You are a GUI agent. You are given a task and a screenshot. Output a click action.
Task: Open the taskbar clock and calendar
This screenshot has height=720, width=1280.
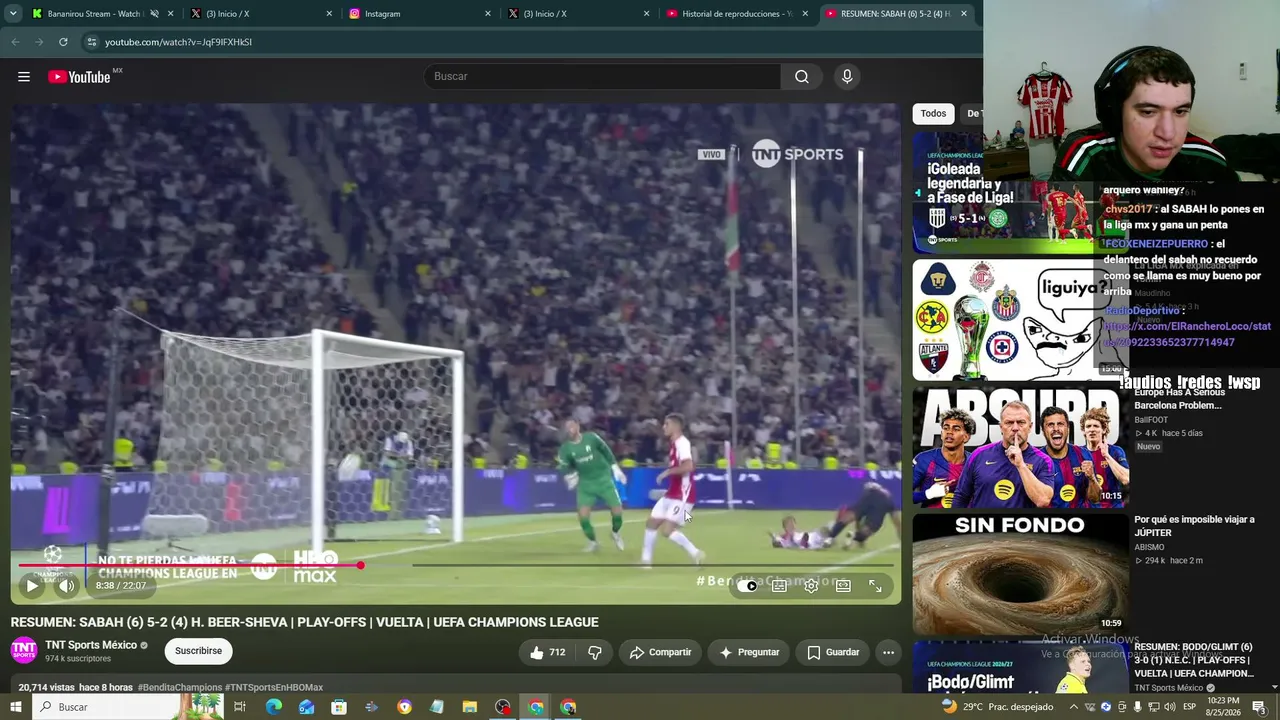(x=1222, y=707)
